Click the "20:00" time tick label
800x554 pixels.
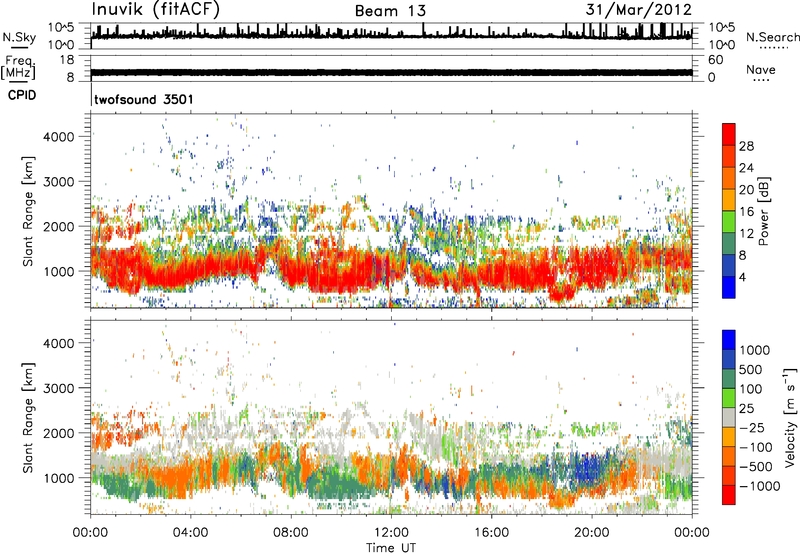(x=591, y=533)
